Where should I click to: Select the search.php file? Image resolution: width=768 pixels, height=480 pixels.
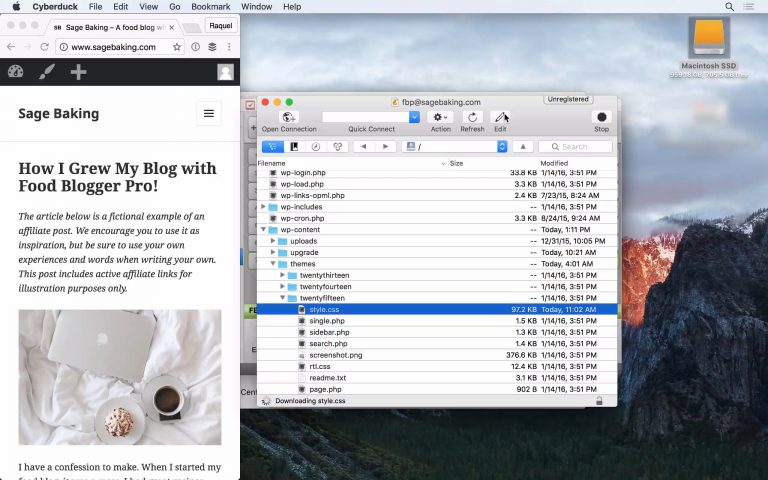(x=328, y=343)
